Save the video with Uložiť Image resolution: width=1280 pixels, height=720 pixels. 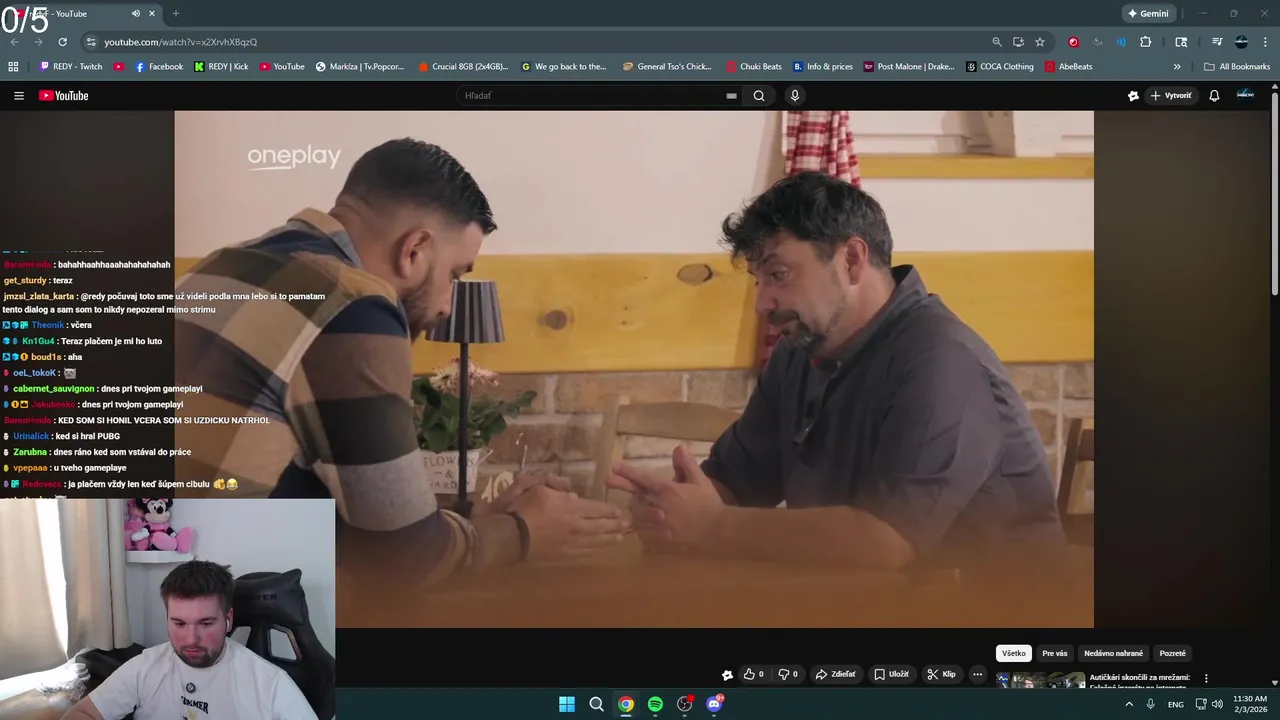[x=892, y=674]
